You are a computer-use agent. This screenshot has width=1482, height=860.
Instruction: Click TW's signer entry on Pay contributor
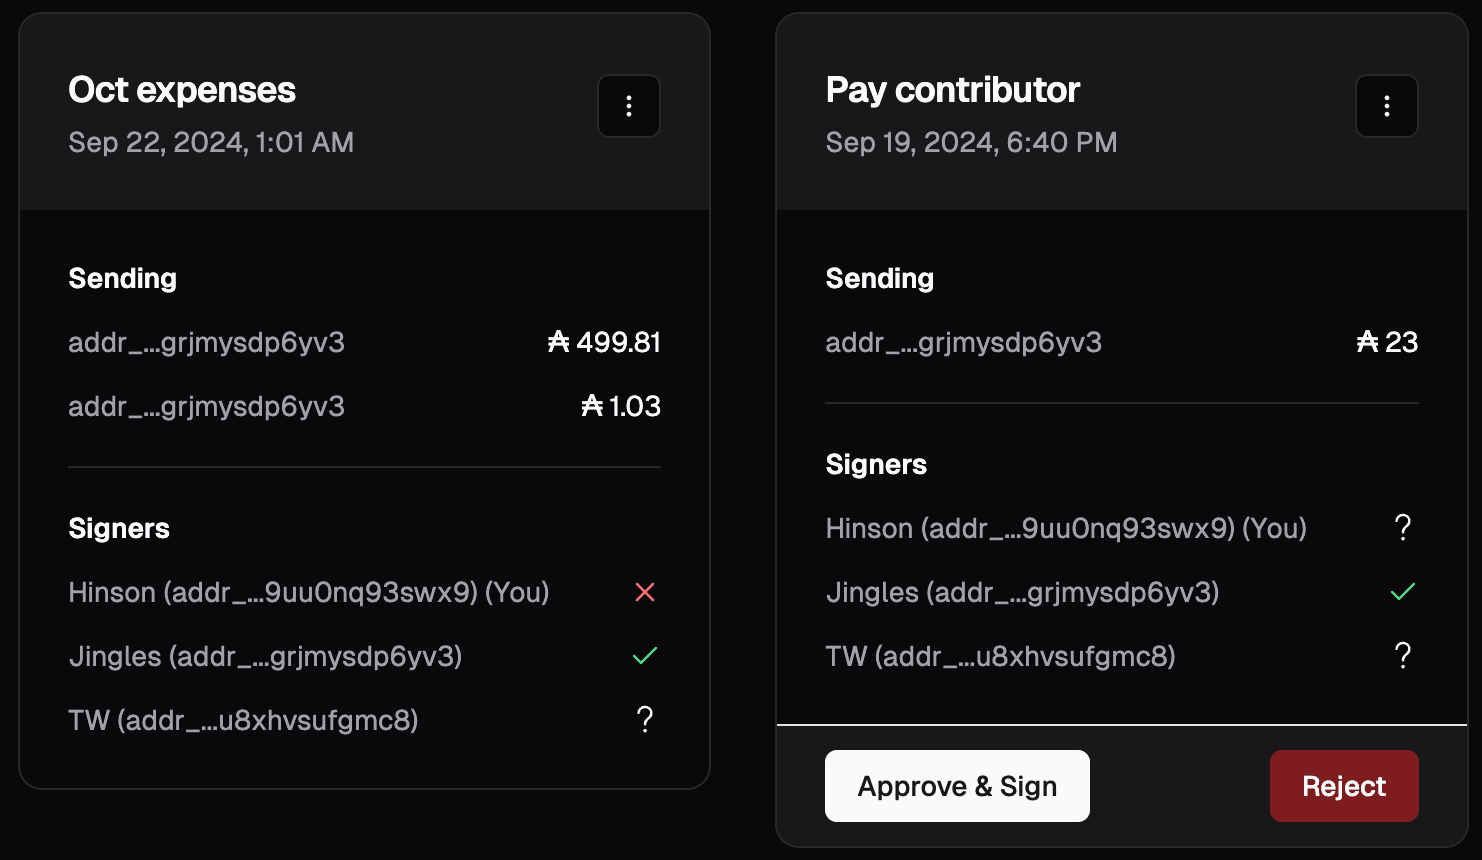pyautogui.click(x=1000, y=655)
